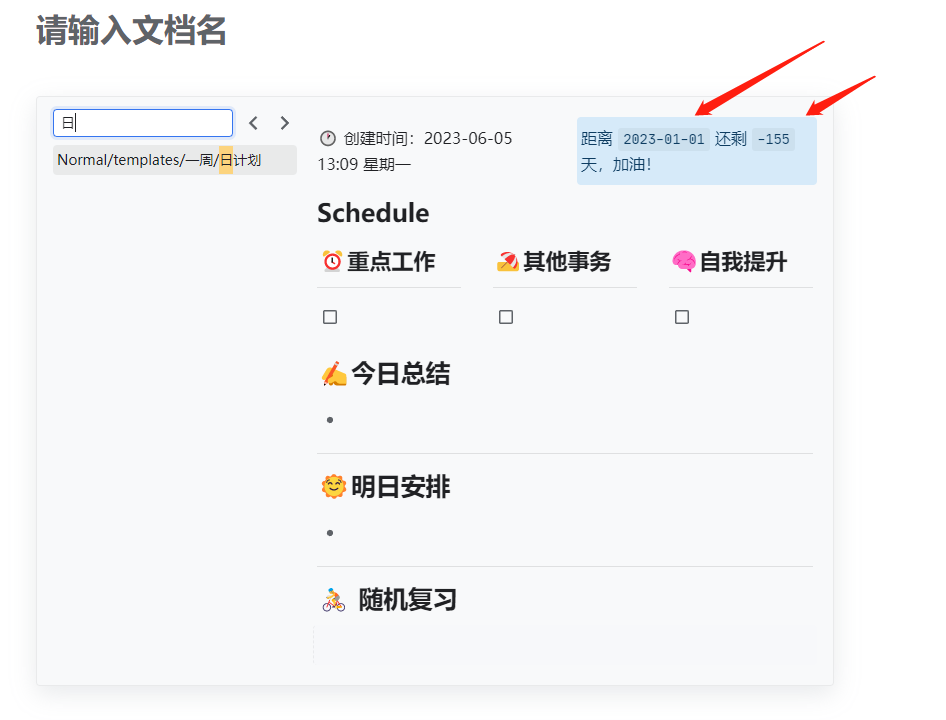Click the Schedule heading

point(373,213)
